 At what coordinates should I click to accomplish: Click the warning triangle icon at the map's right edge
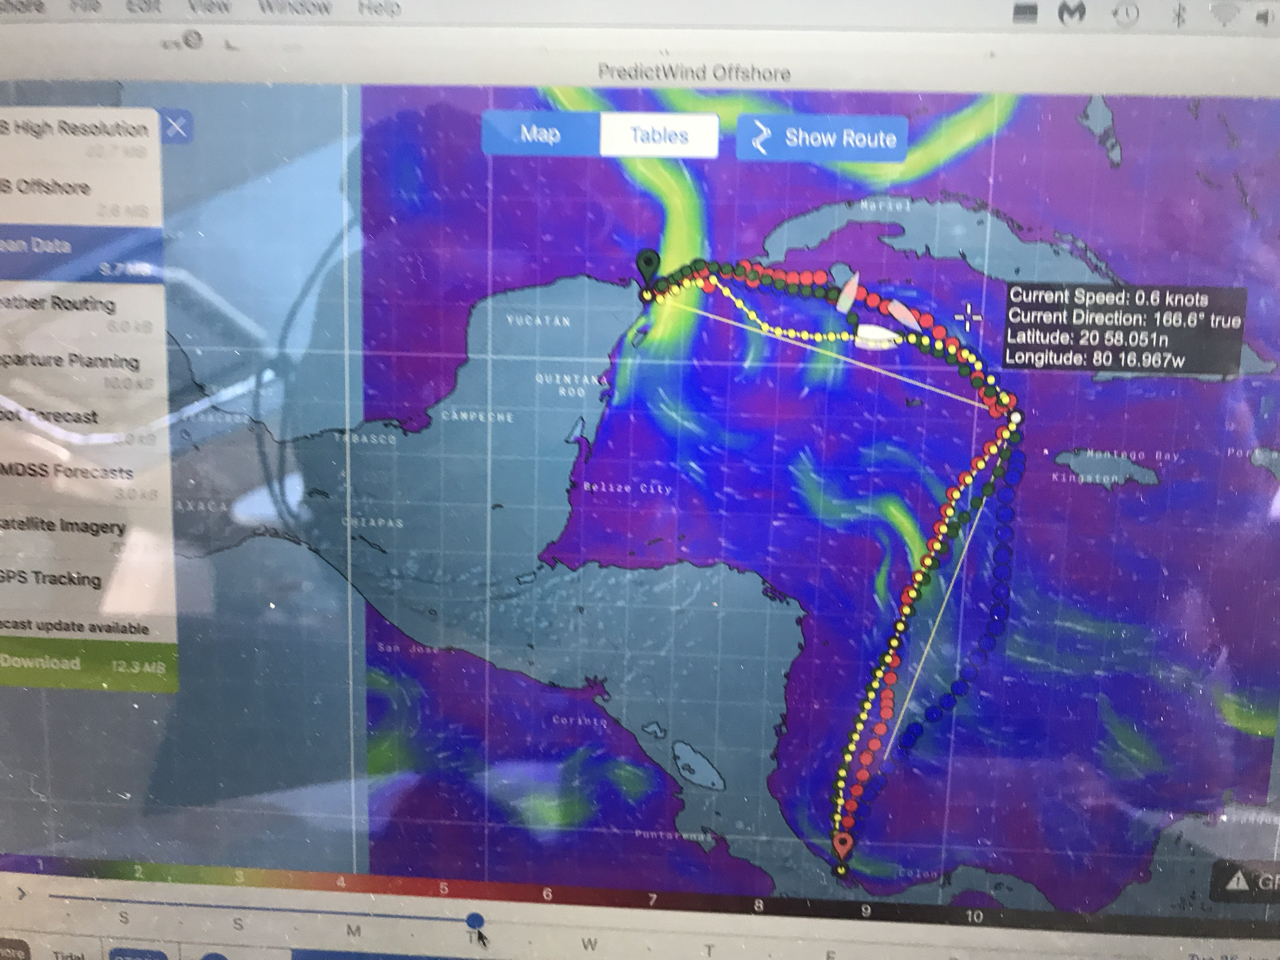click(1238, 880)
